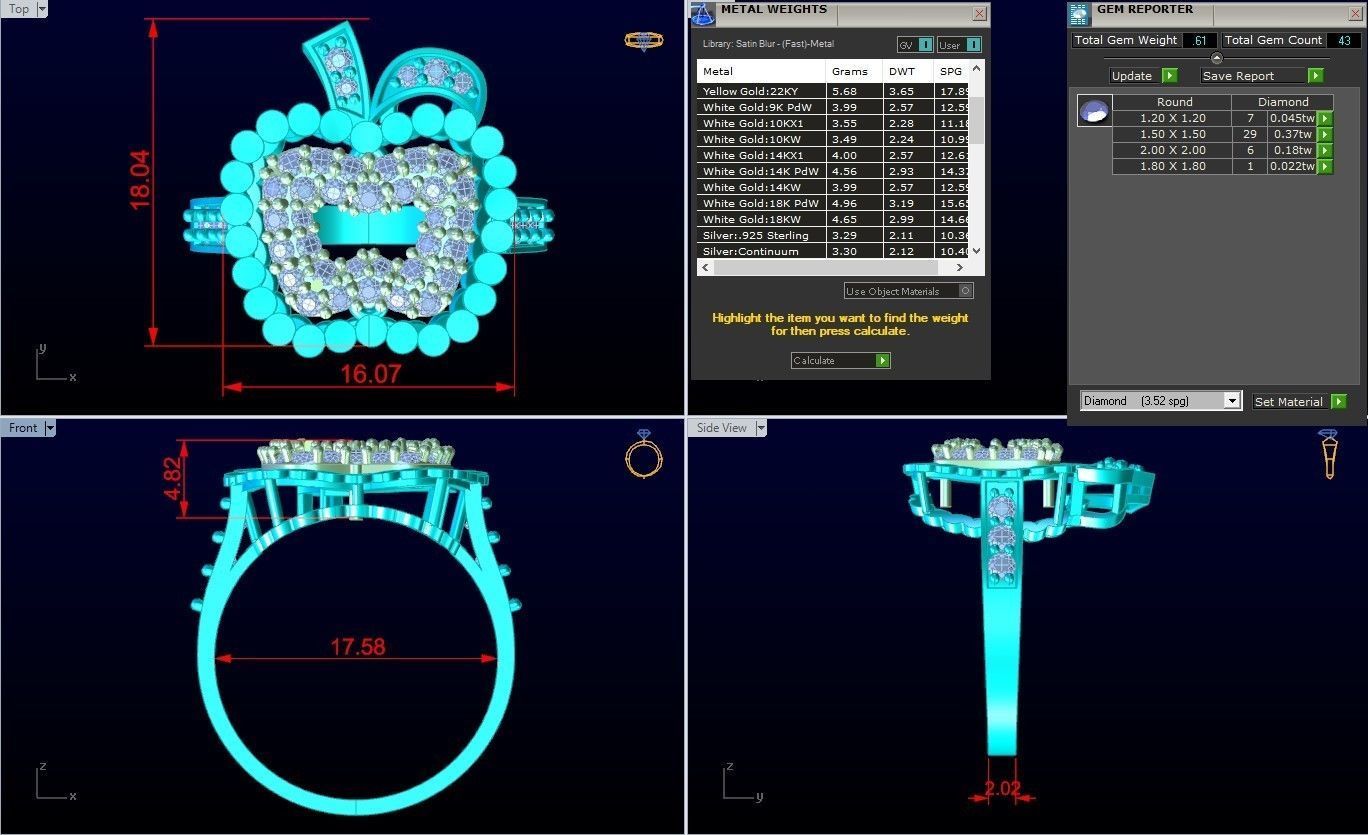1368x835 pixels.
Task: Select the Yellow Gold:22KY row
Action: [833, 91]
